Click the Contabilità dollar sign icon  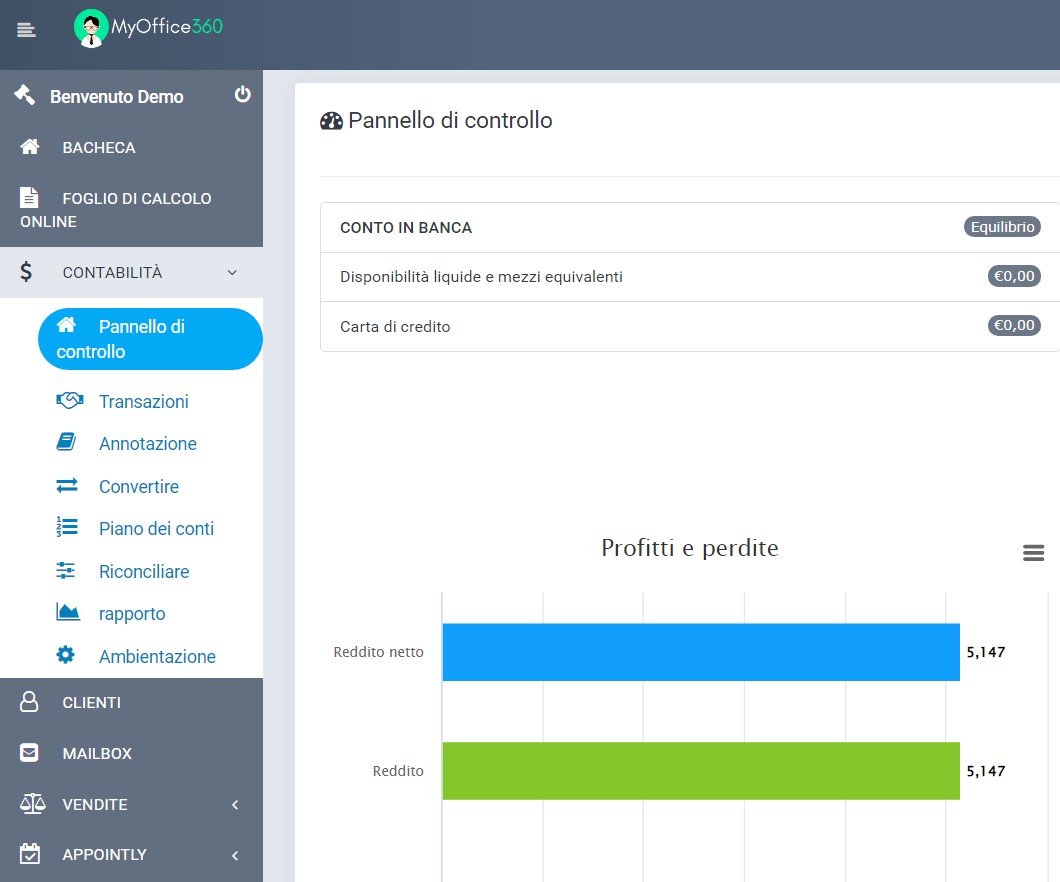click(26, 272)
